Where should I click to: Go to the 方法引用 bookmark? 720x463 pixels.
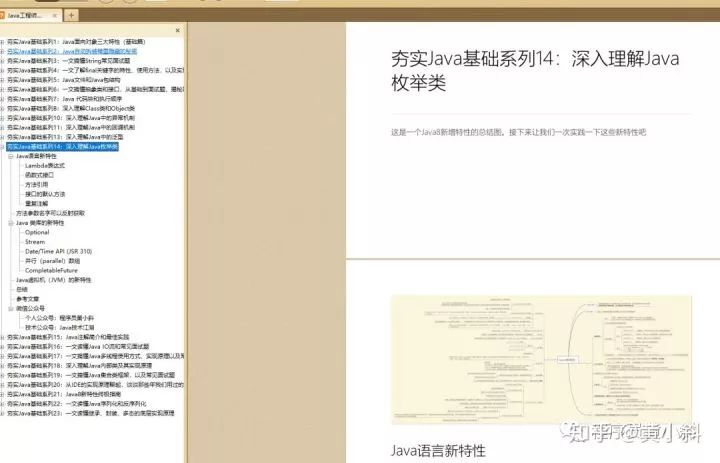(x=36, y=185)
